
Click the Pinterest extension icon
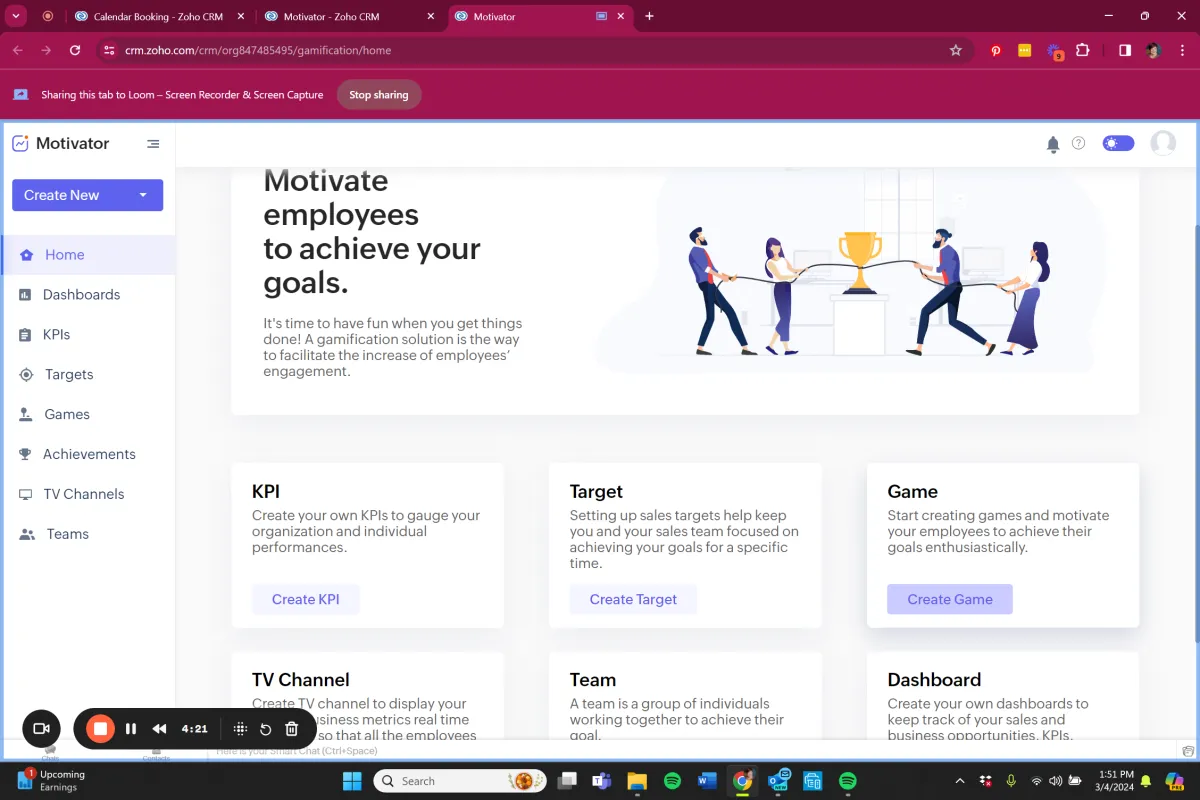(996, 50)
